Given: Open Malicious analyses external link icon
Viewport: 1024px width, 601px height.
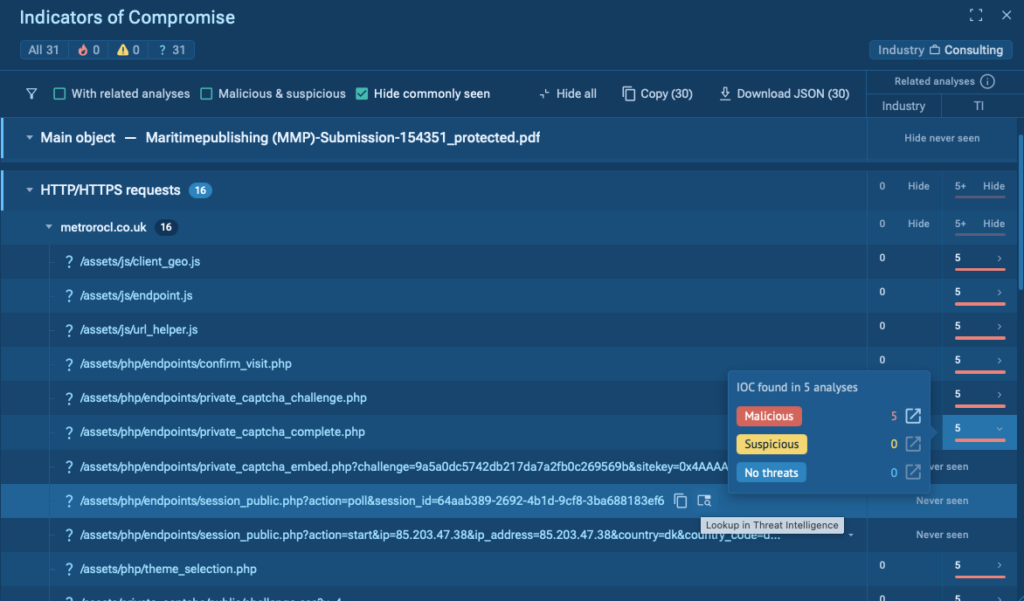Looking at the screenshot, I should 913,415.
